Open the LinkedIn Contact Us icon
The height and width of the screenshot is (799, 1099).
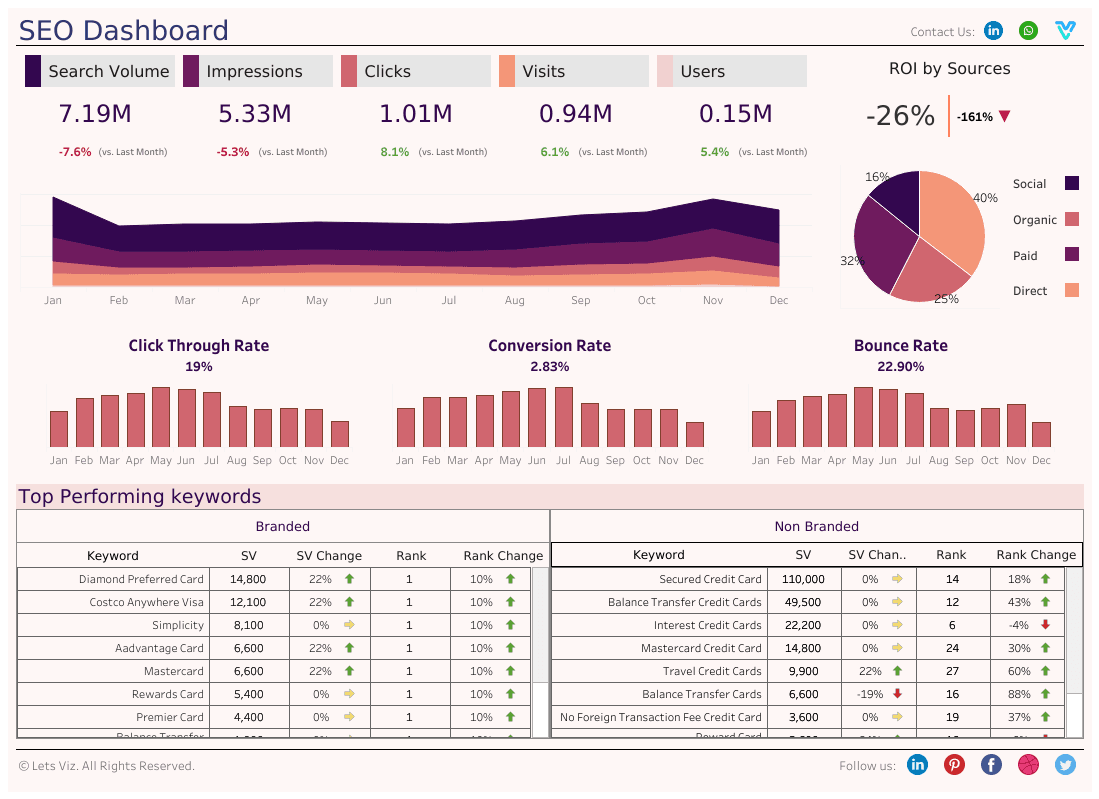click(993, 31)
